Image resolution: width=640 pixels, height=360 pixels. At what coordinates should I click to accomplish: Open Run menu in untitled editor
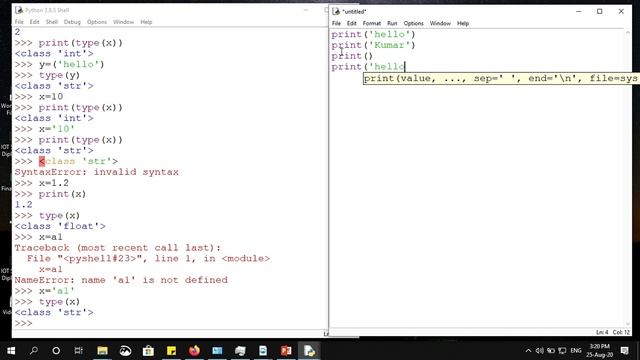[392, 23]
